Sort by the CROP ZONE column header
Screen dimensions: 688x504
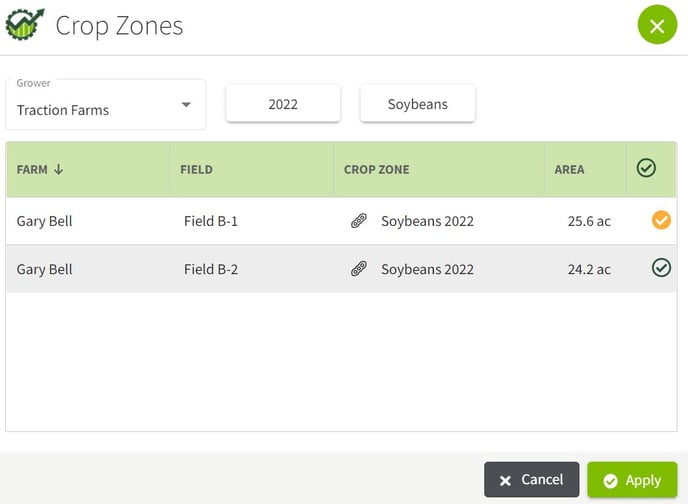pos(376,170)
